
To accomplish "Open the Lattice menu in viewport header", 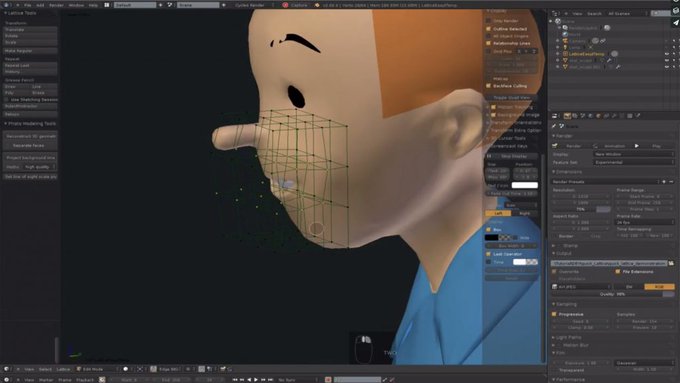I will coord(63,369).
